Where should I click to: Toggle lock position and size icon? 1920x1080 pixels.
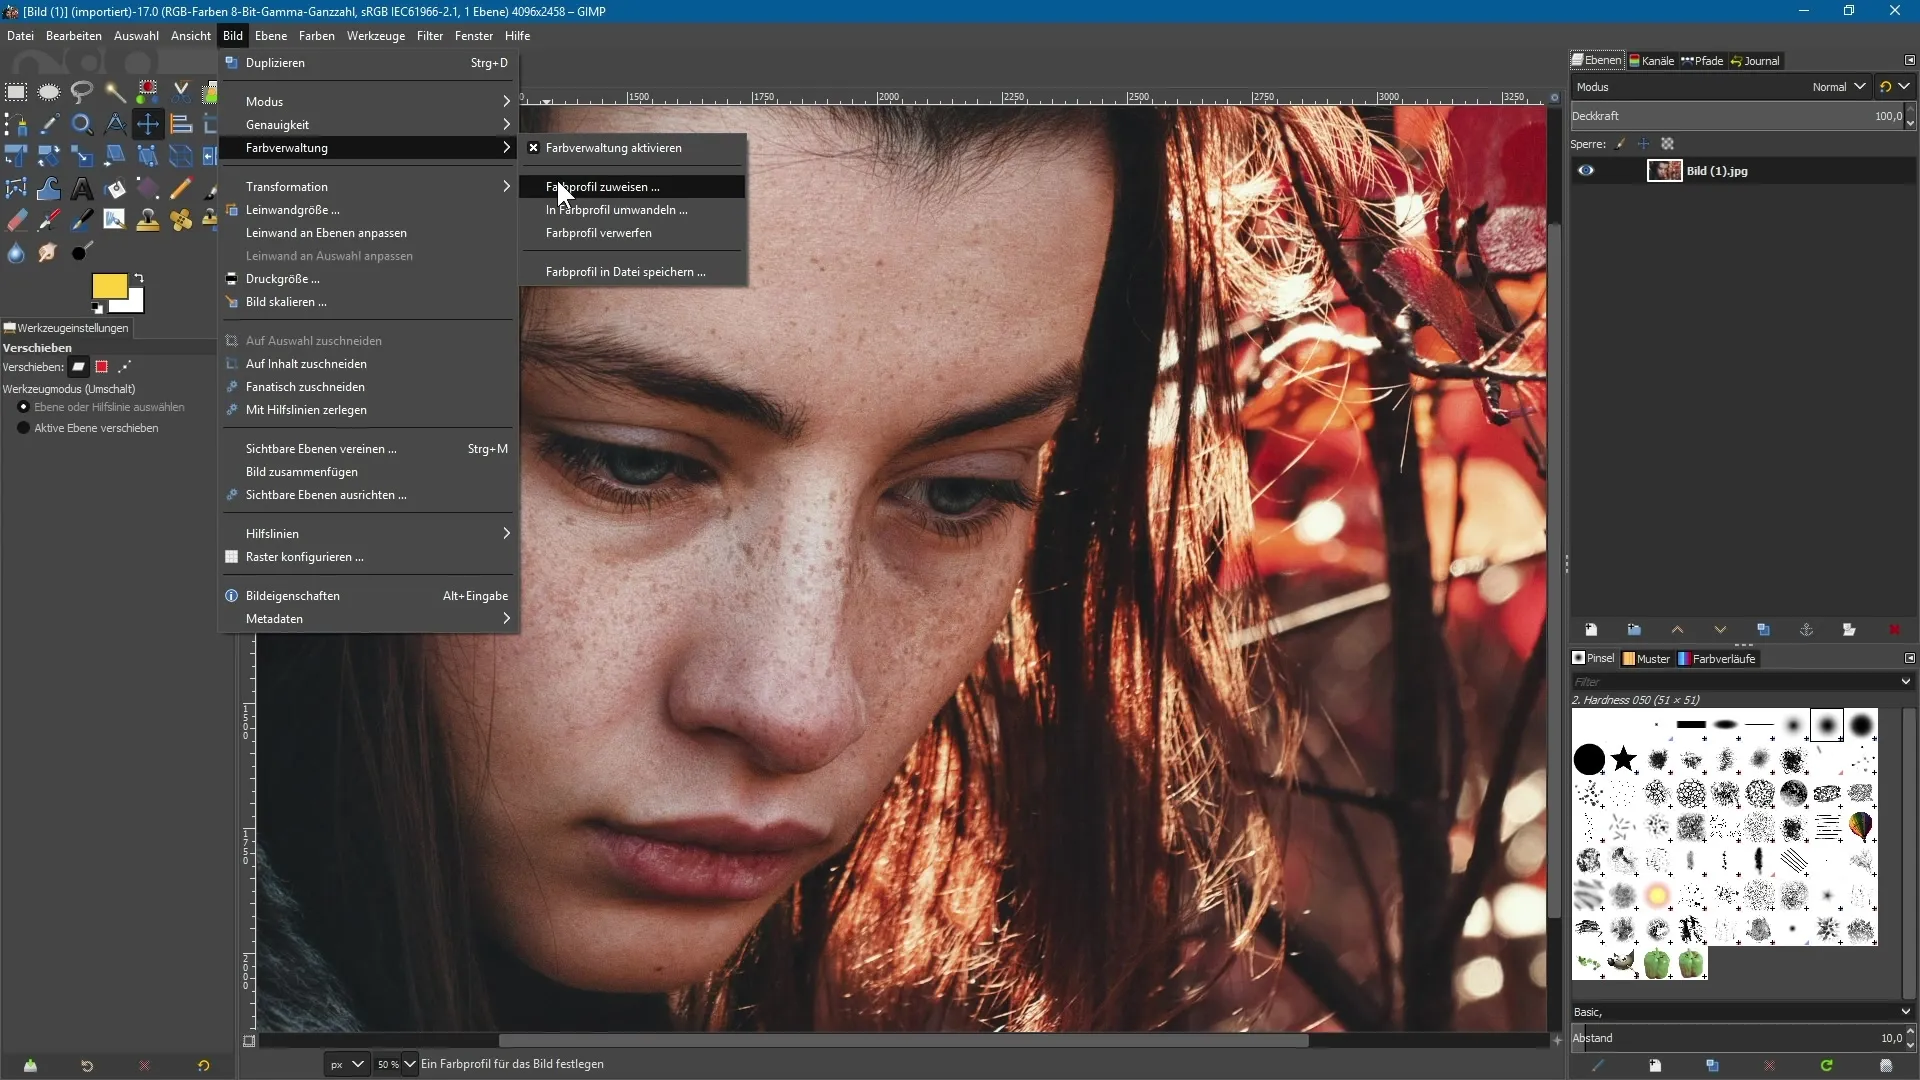pos(1643,144)
